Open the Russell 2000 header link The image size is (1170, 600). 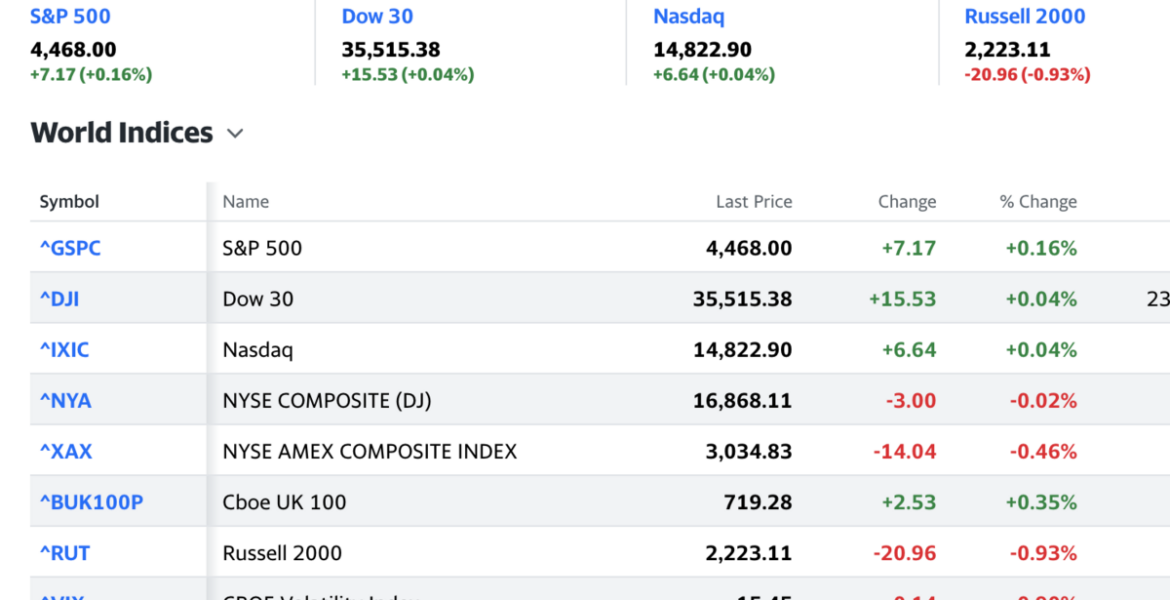[1024, 17]
